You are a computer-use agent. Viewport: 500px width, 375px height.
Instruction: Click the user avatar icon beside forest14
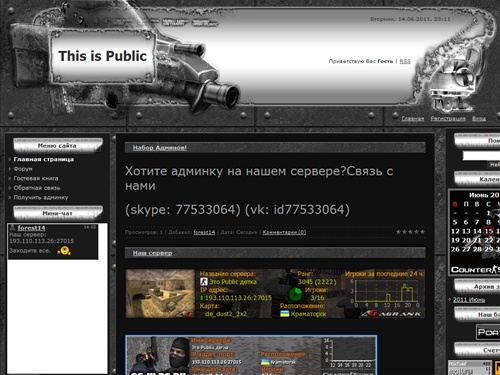13,228
